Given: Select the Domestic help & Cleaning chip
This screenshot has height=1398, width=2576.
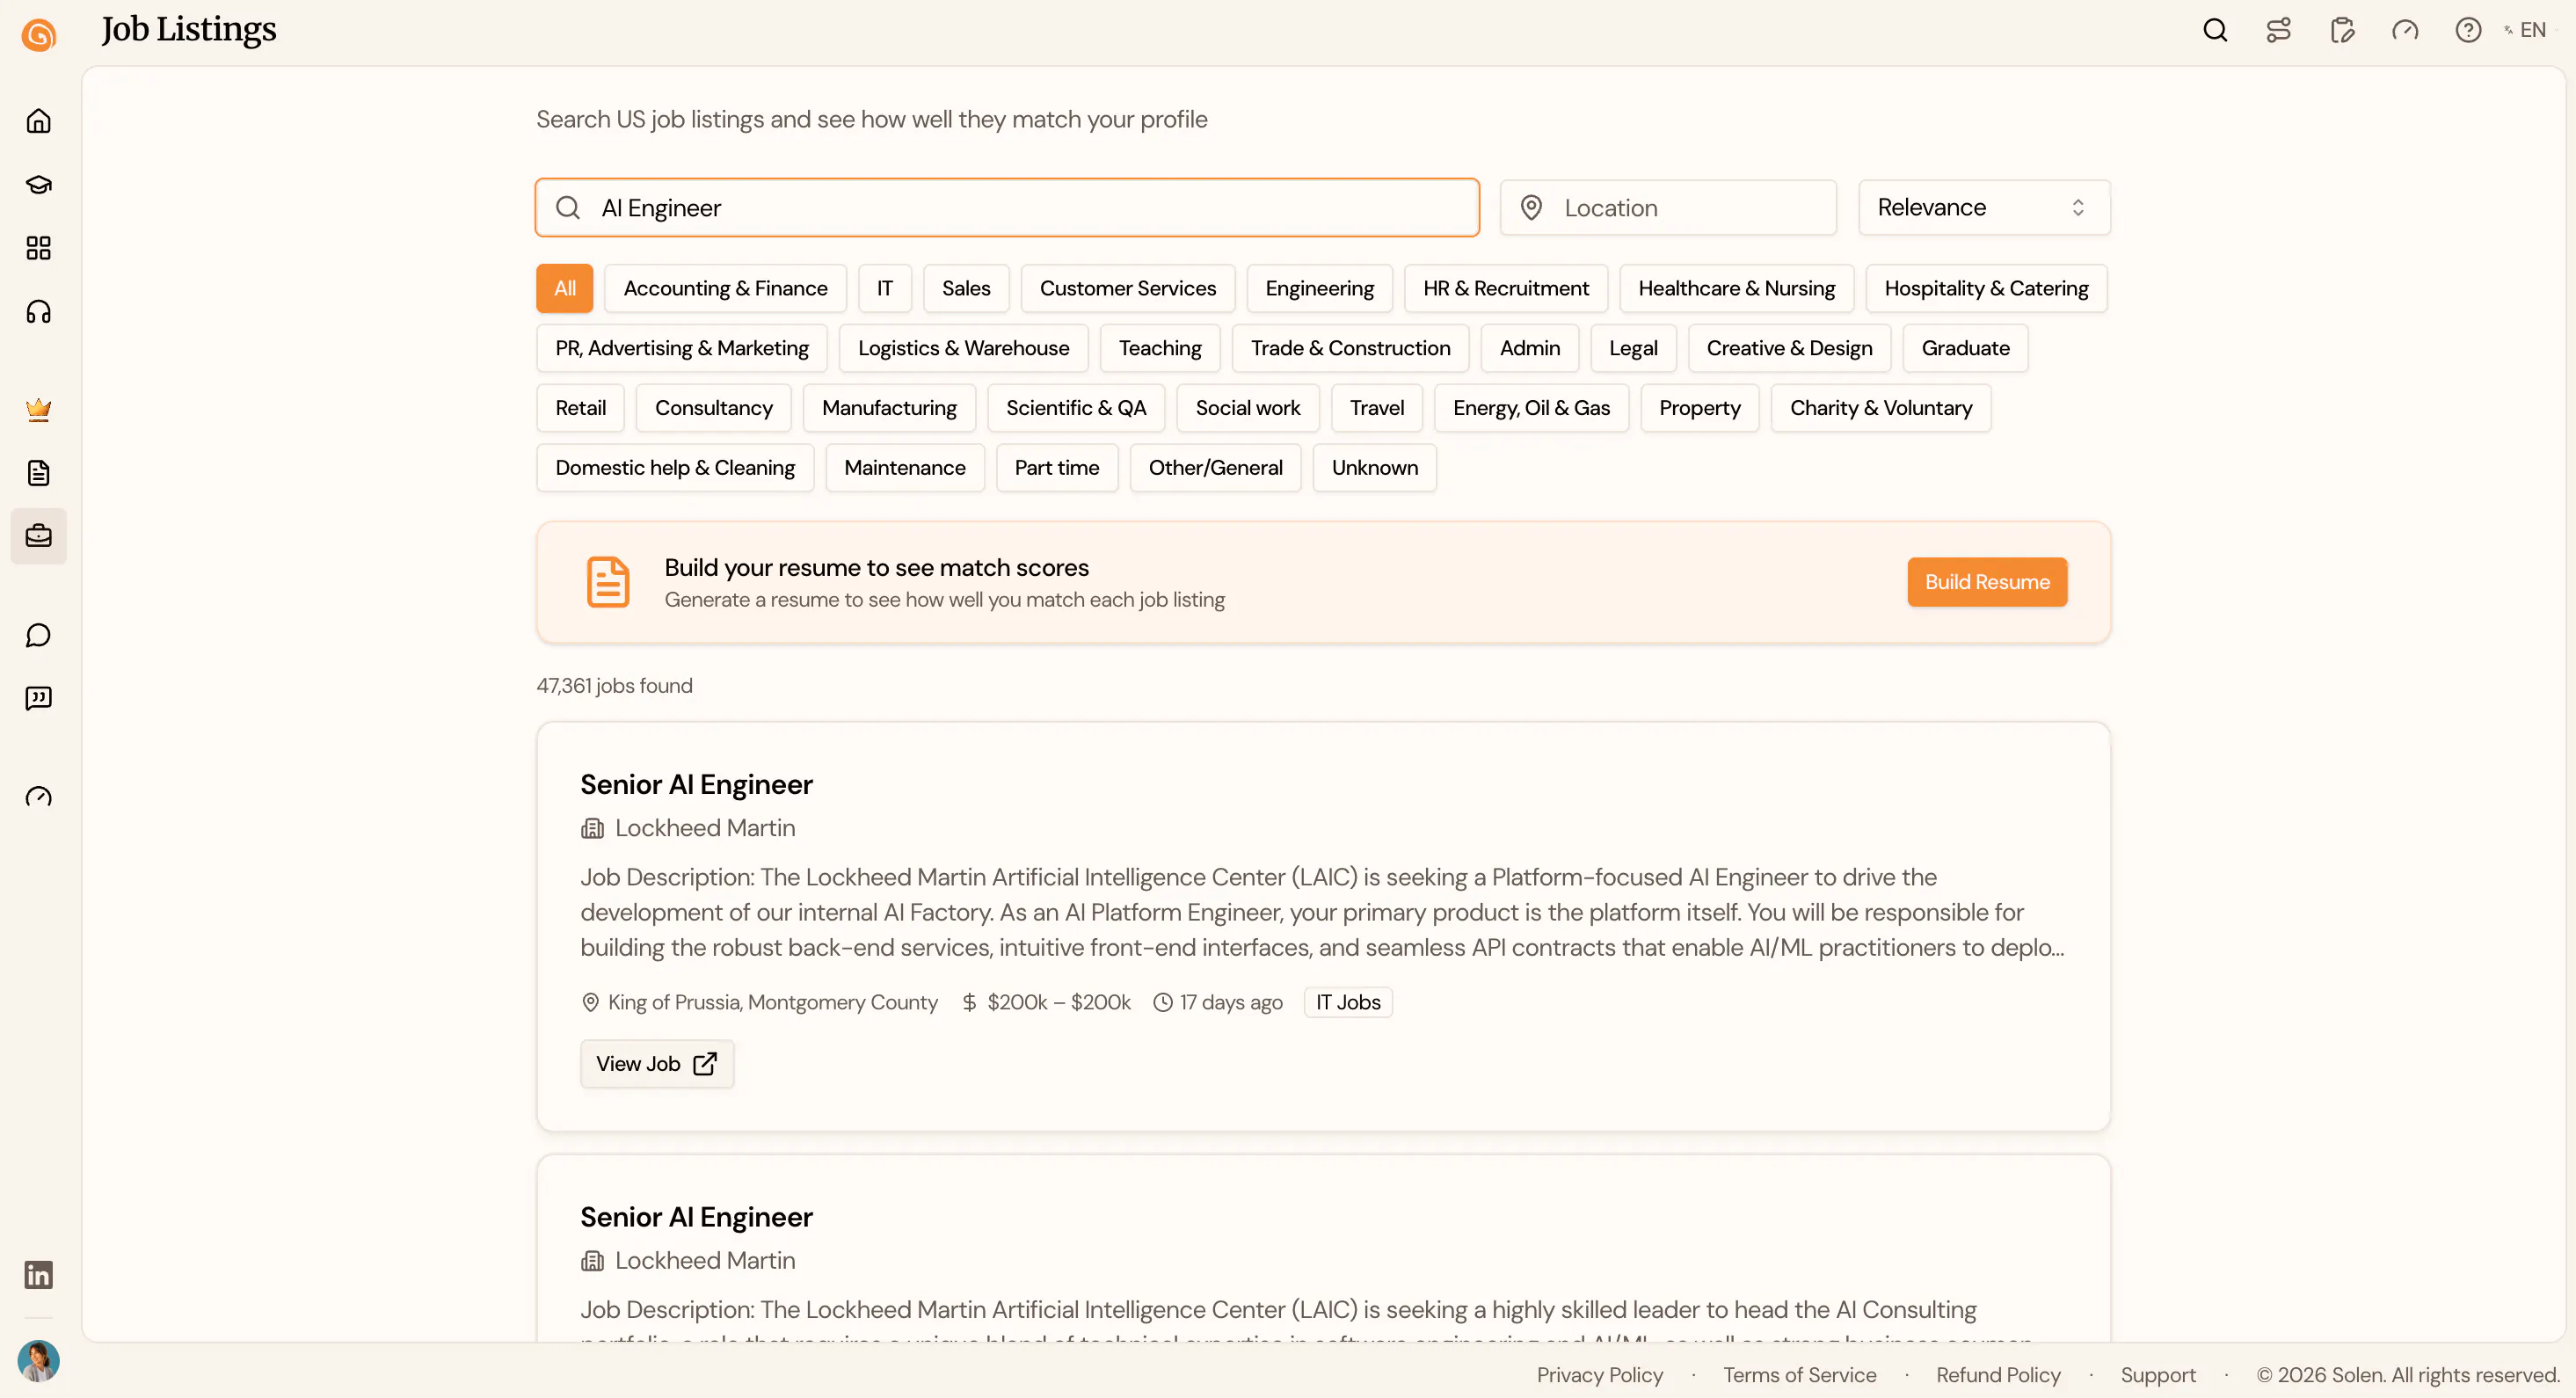Looking at the screenshot, I should (675, 468).
